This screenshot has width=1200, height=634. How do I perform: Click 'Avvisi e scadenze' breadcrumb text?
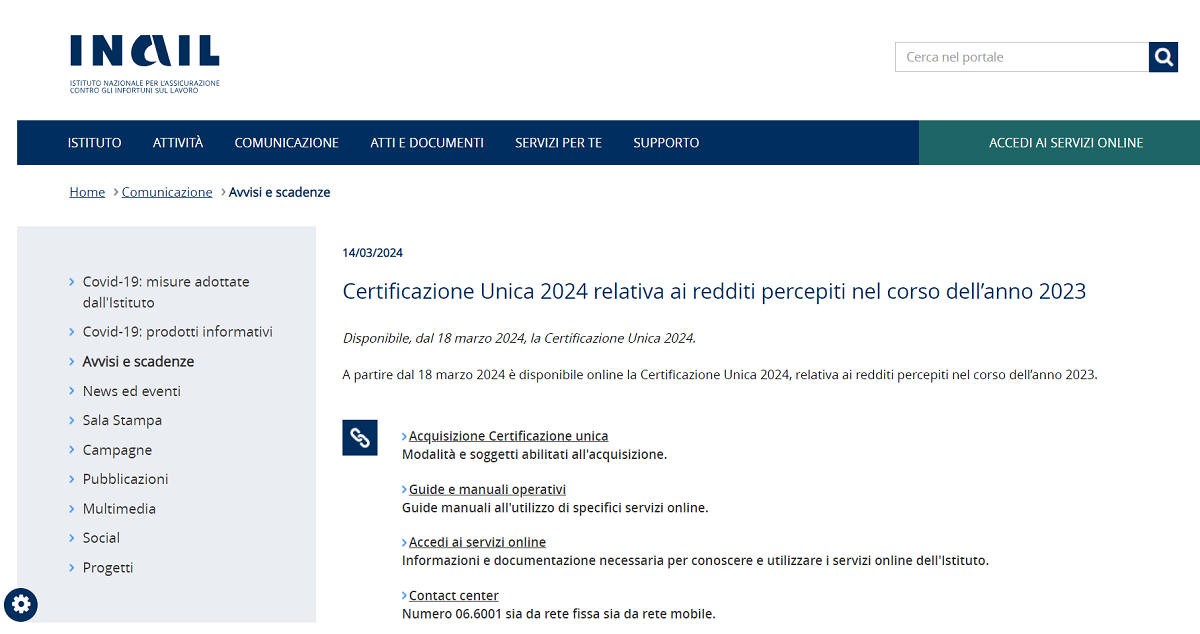[x=280, y=192]
